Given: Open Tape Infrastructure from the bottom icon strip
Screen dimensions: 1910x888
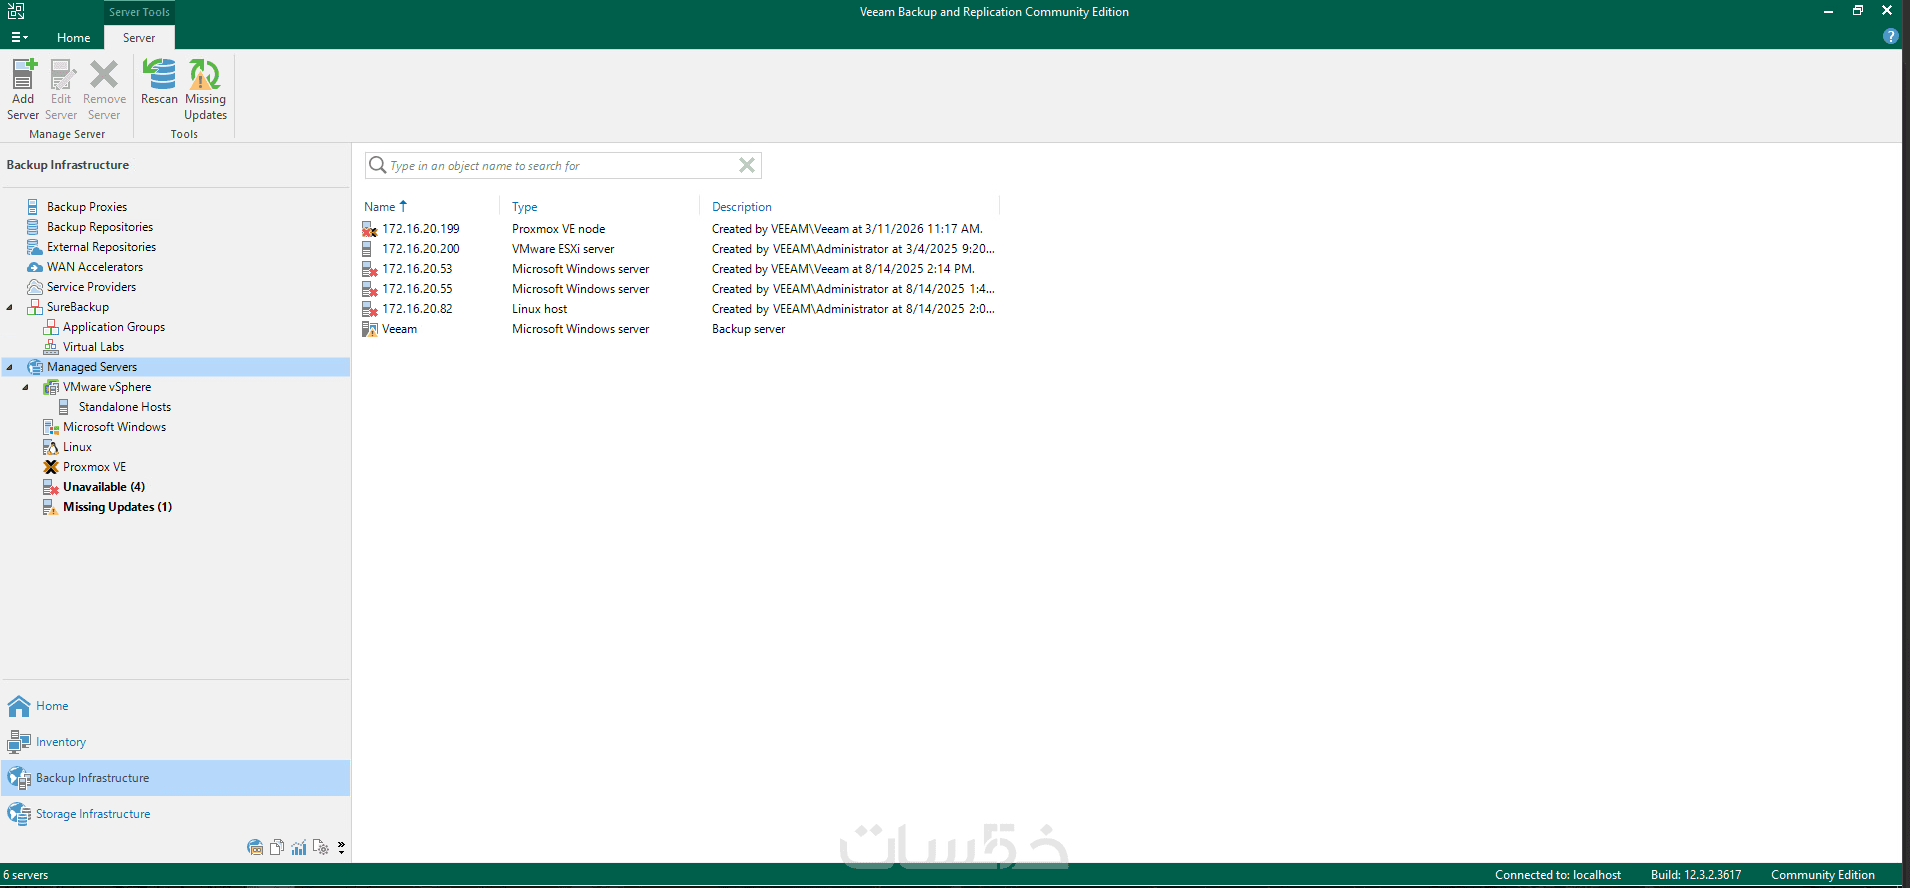Looking at the screenshot, I should click(x=255, y=847).
